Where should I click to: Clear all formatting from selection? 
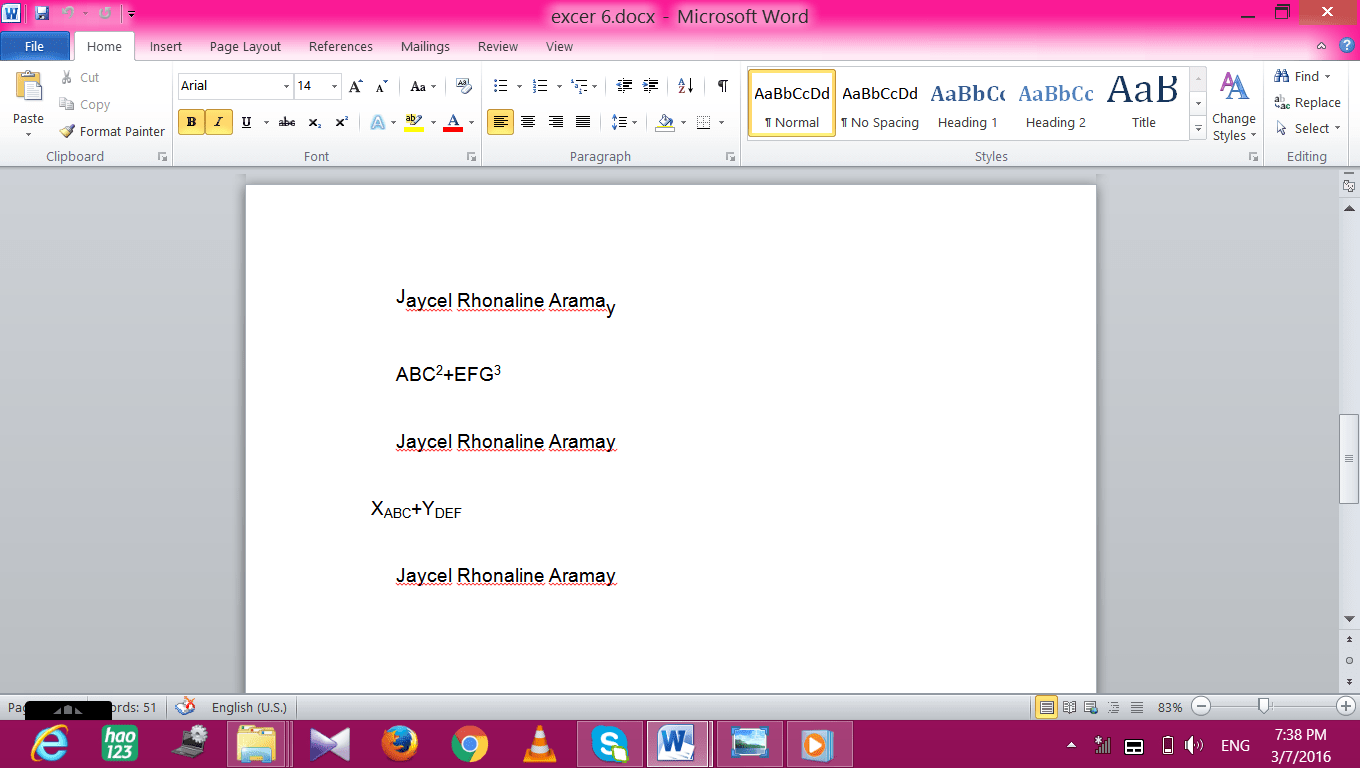tap(464, 86)
